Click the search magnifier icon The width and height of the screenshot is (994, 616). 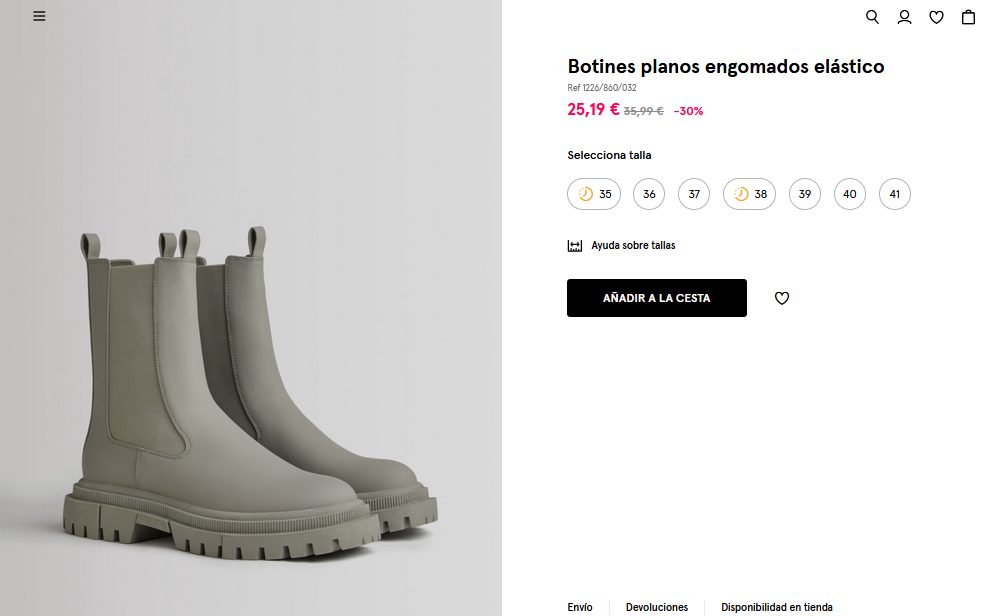(x=872, y=17)
